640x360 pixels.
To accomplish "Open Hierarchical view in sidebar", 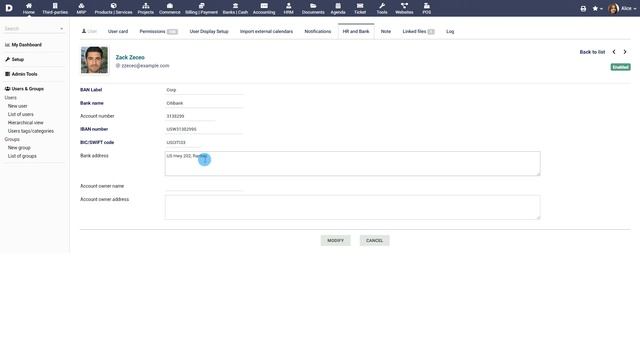I will pos(25,123).
